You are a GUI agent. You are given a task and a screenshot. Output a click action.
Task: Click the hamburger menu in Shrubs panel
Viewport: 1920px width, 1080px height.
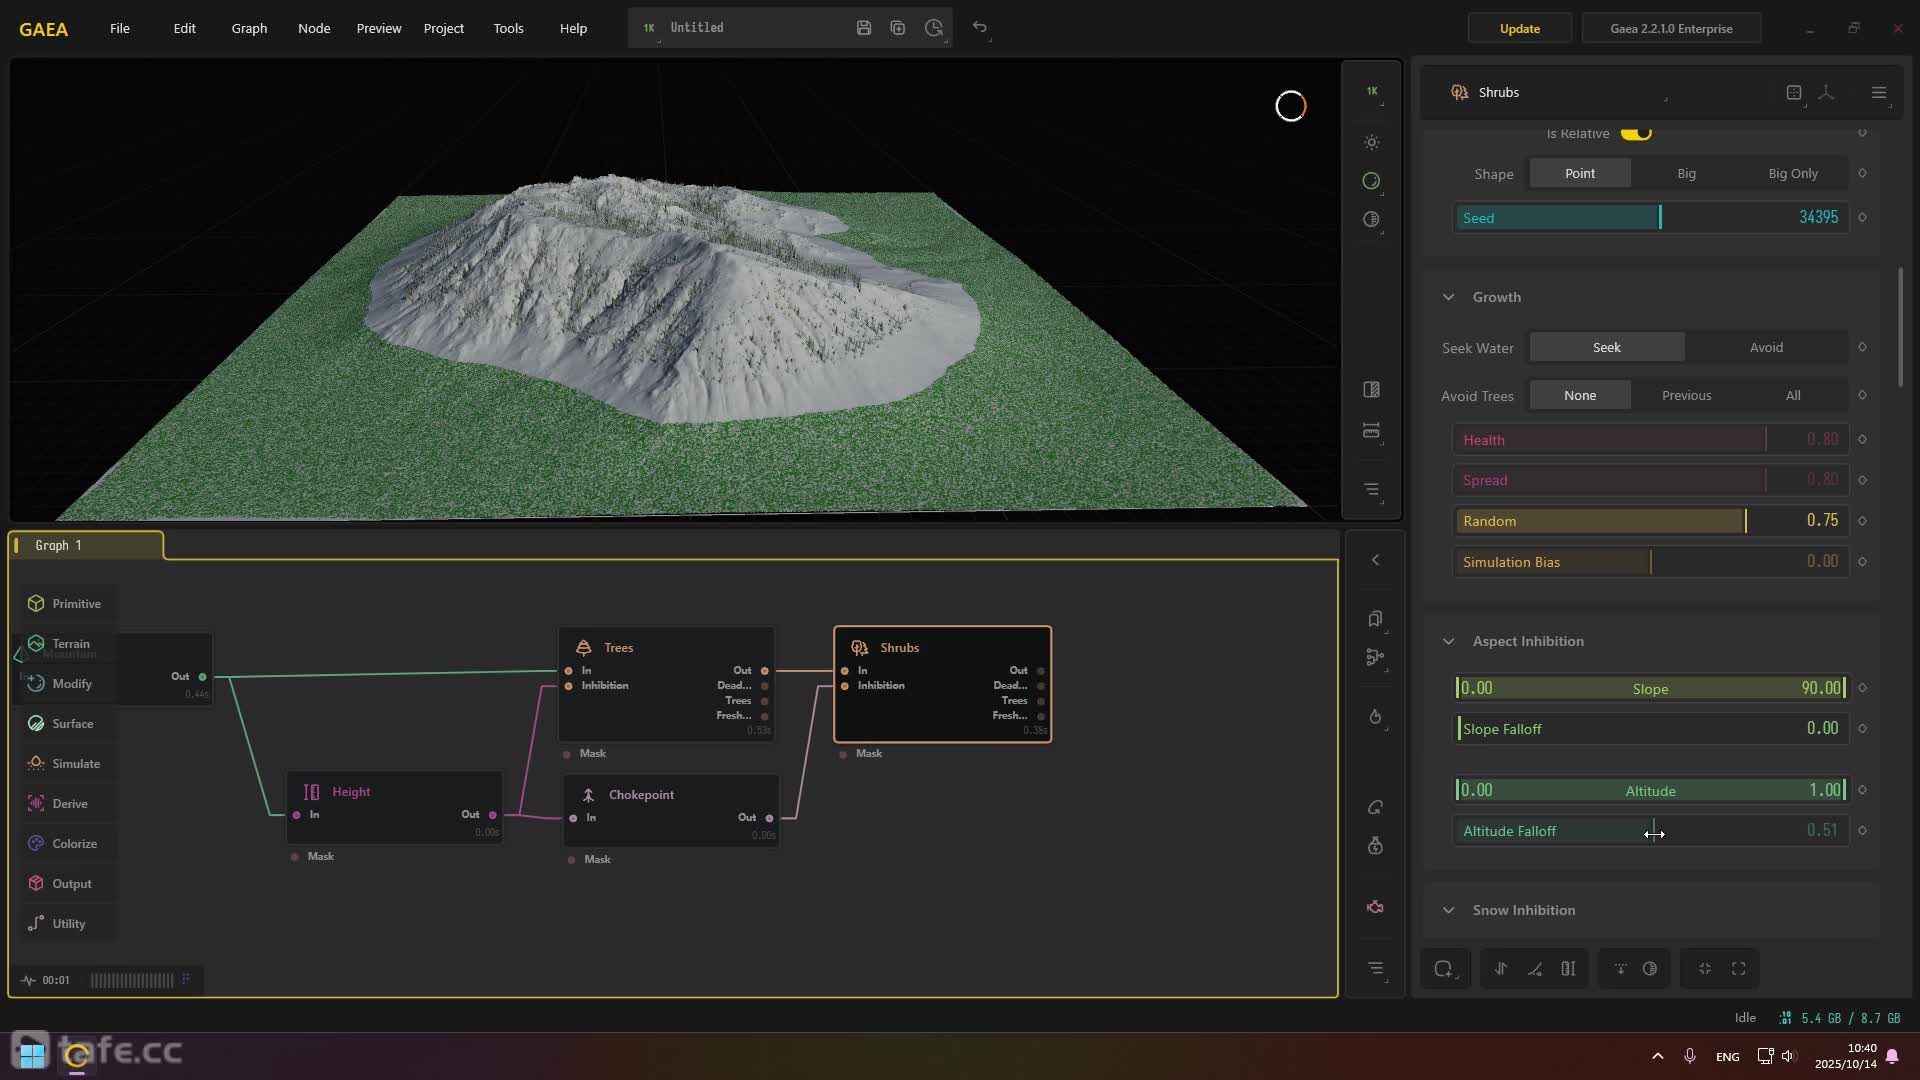pos(1879,92)
